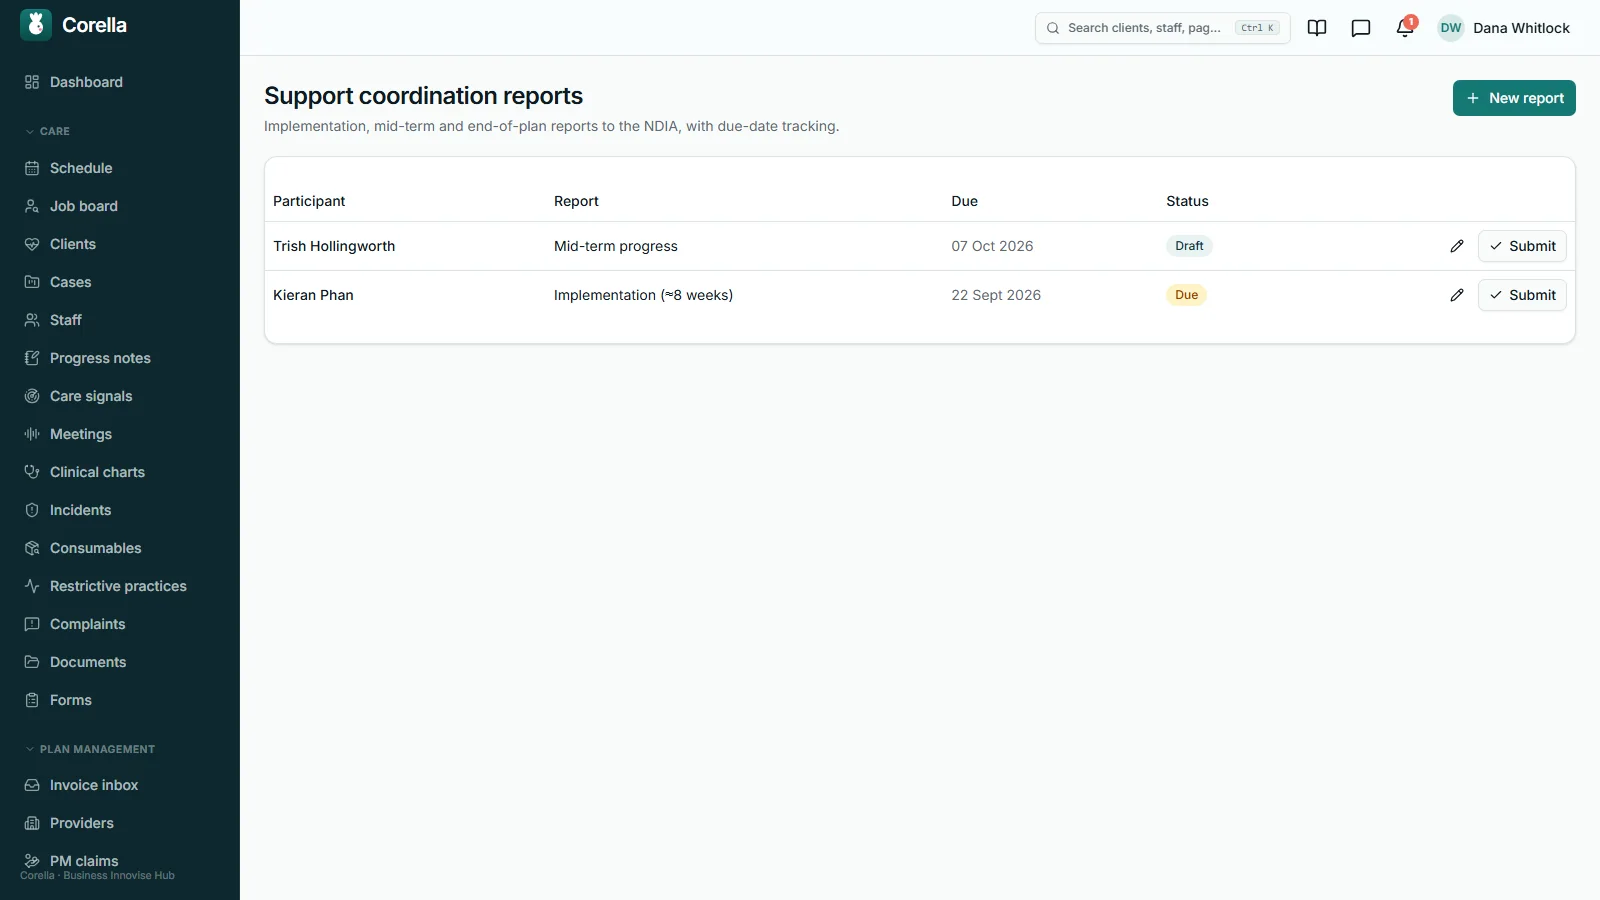Click the Status column header
Screen dimensions: 1600x900
point(1187,201)
